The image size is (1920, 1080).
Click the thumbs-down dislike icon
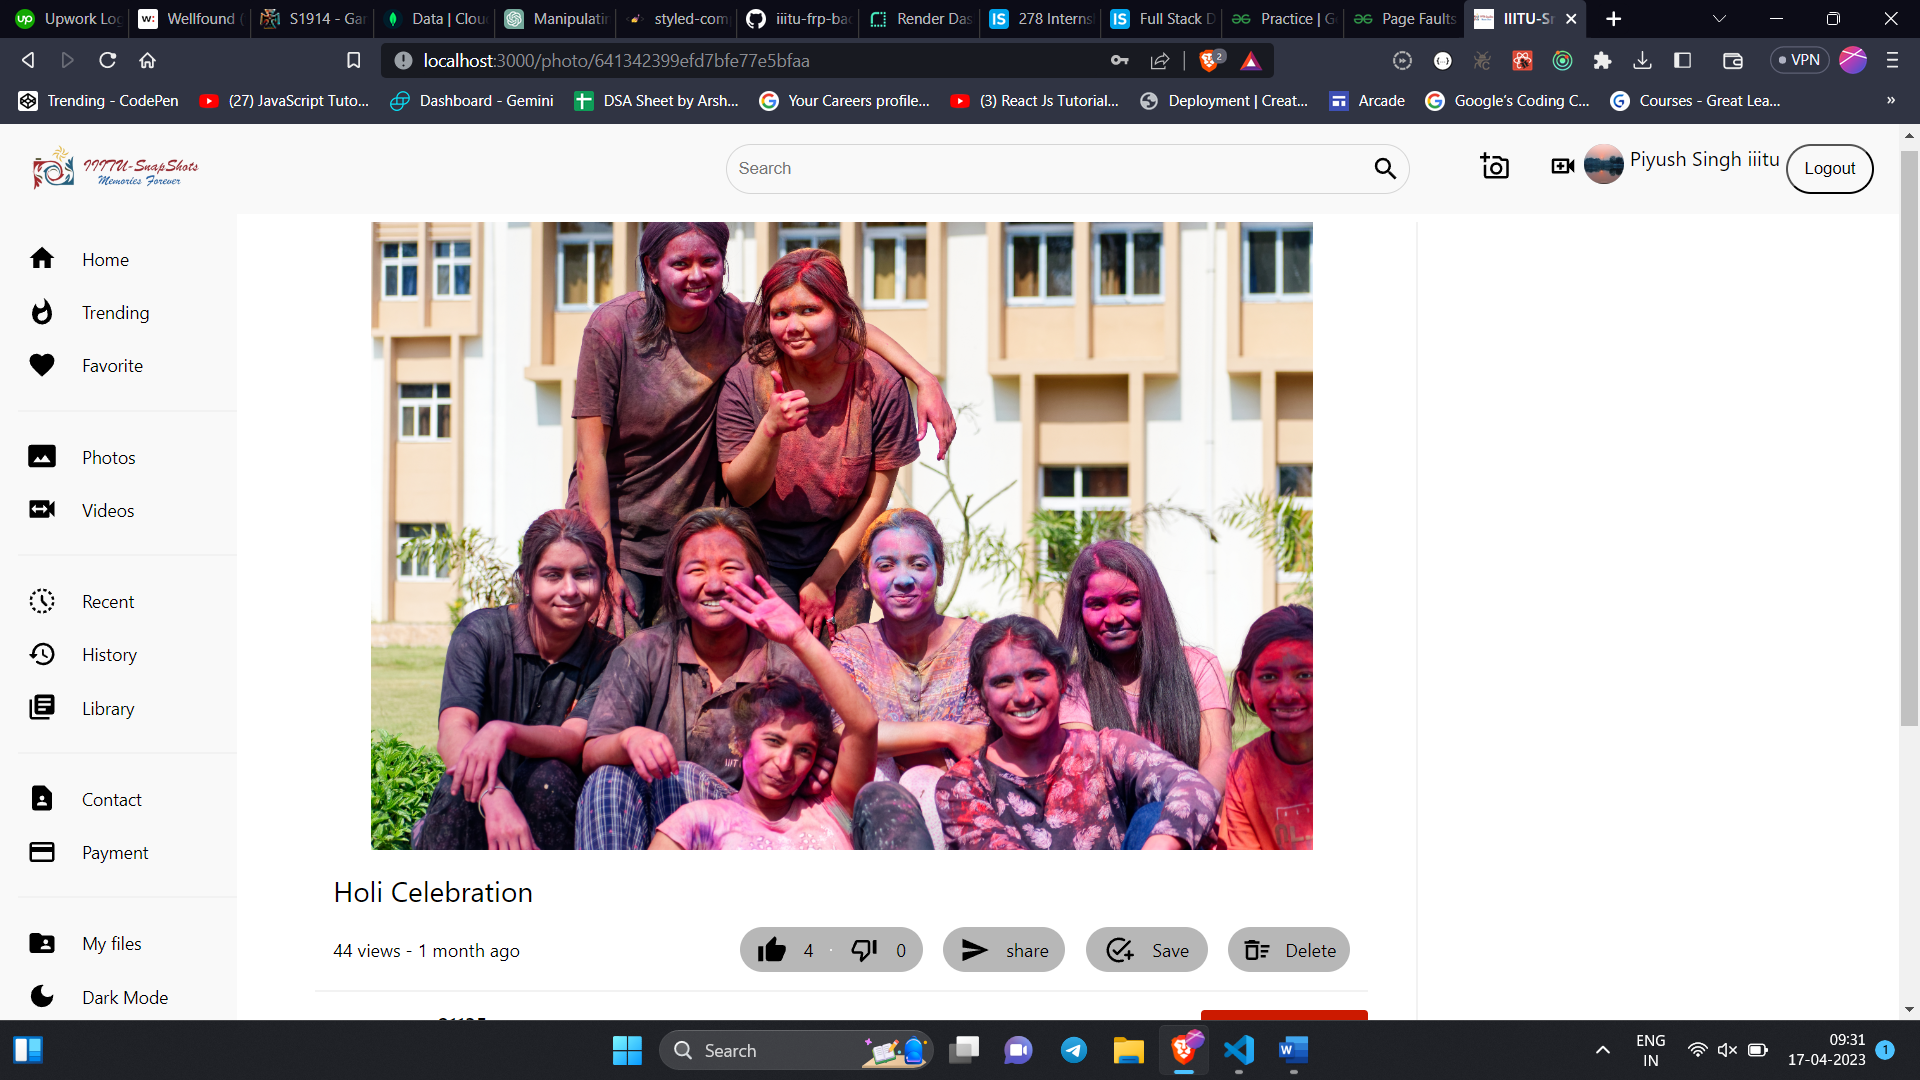(864, 950)
